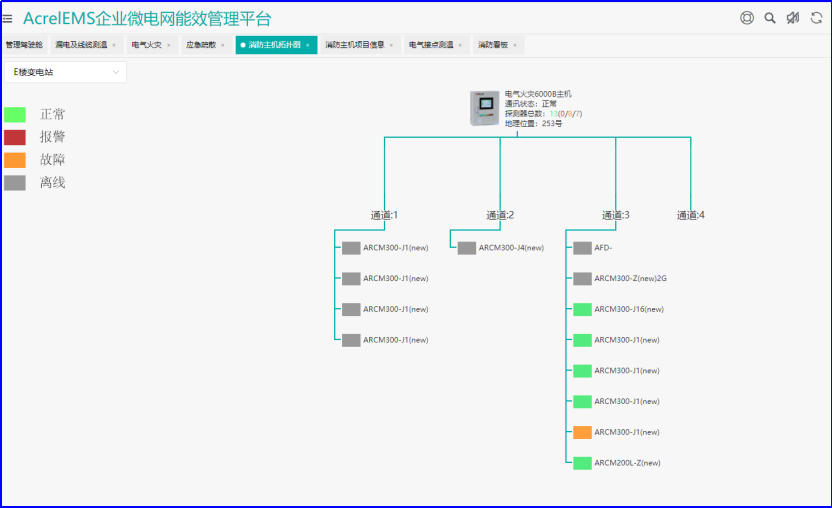Open the E楼变电站 substation dropdown
The height and width of the screenshot is (508, 832).
pos(65,72)
